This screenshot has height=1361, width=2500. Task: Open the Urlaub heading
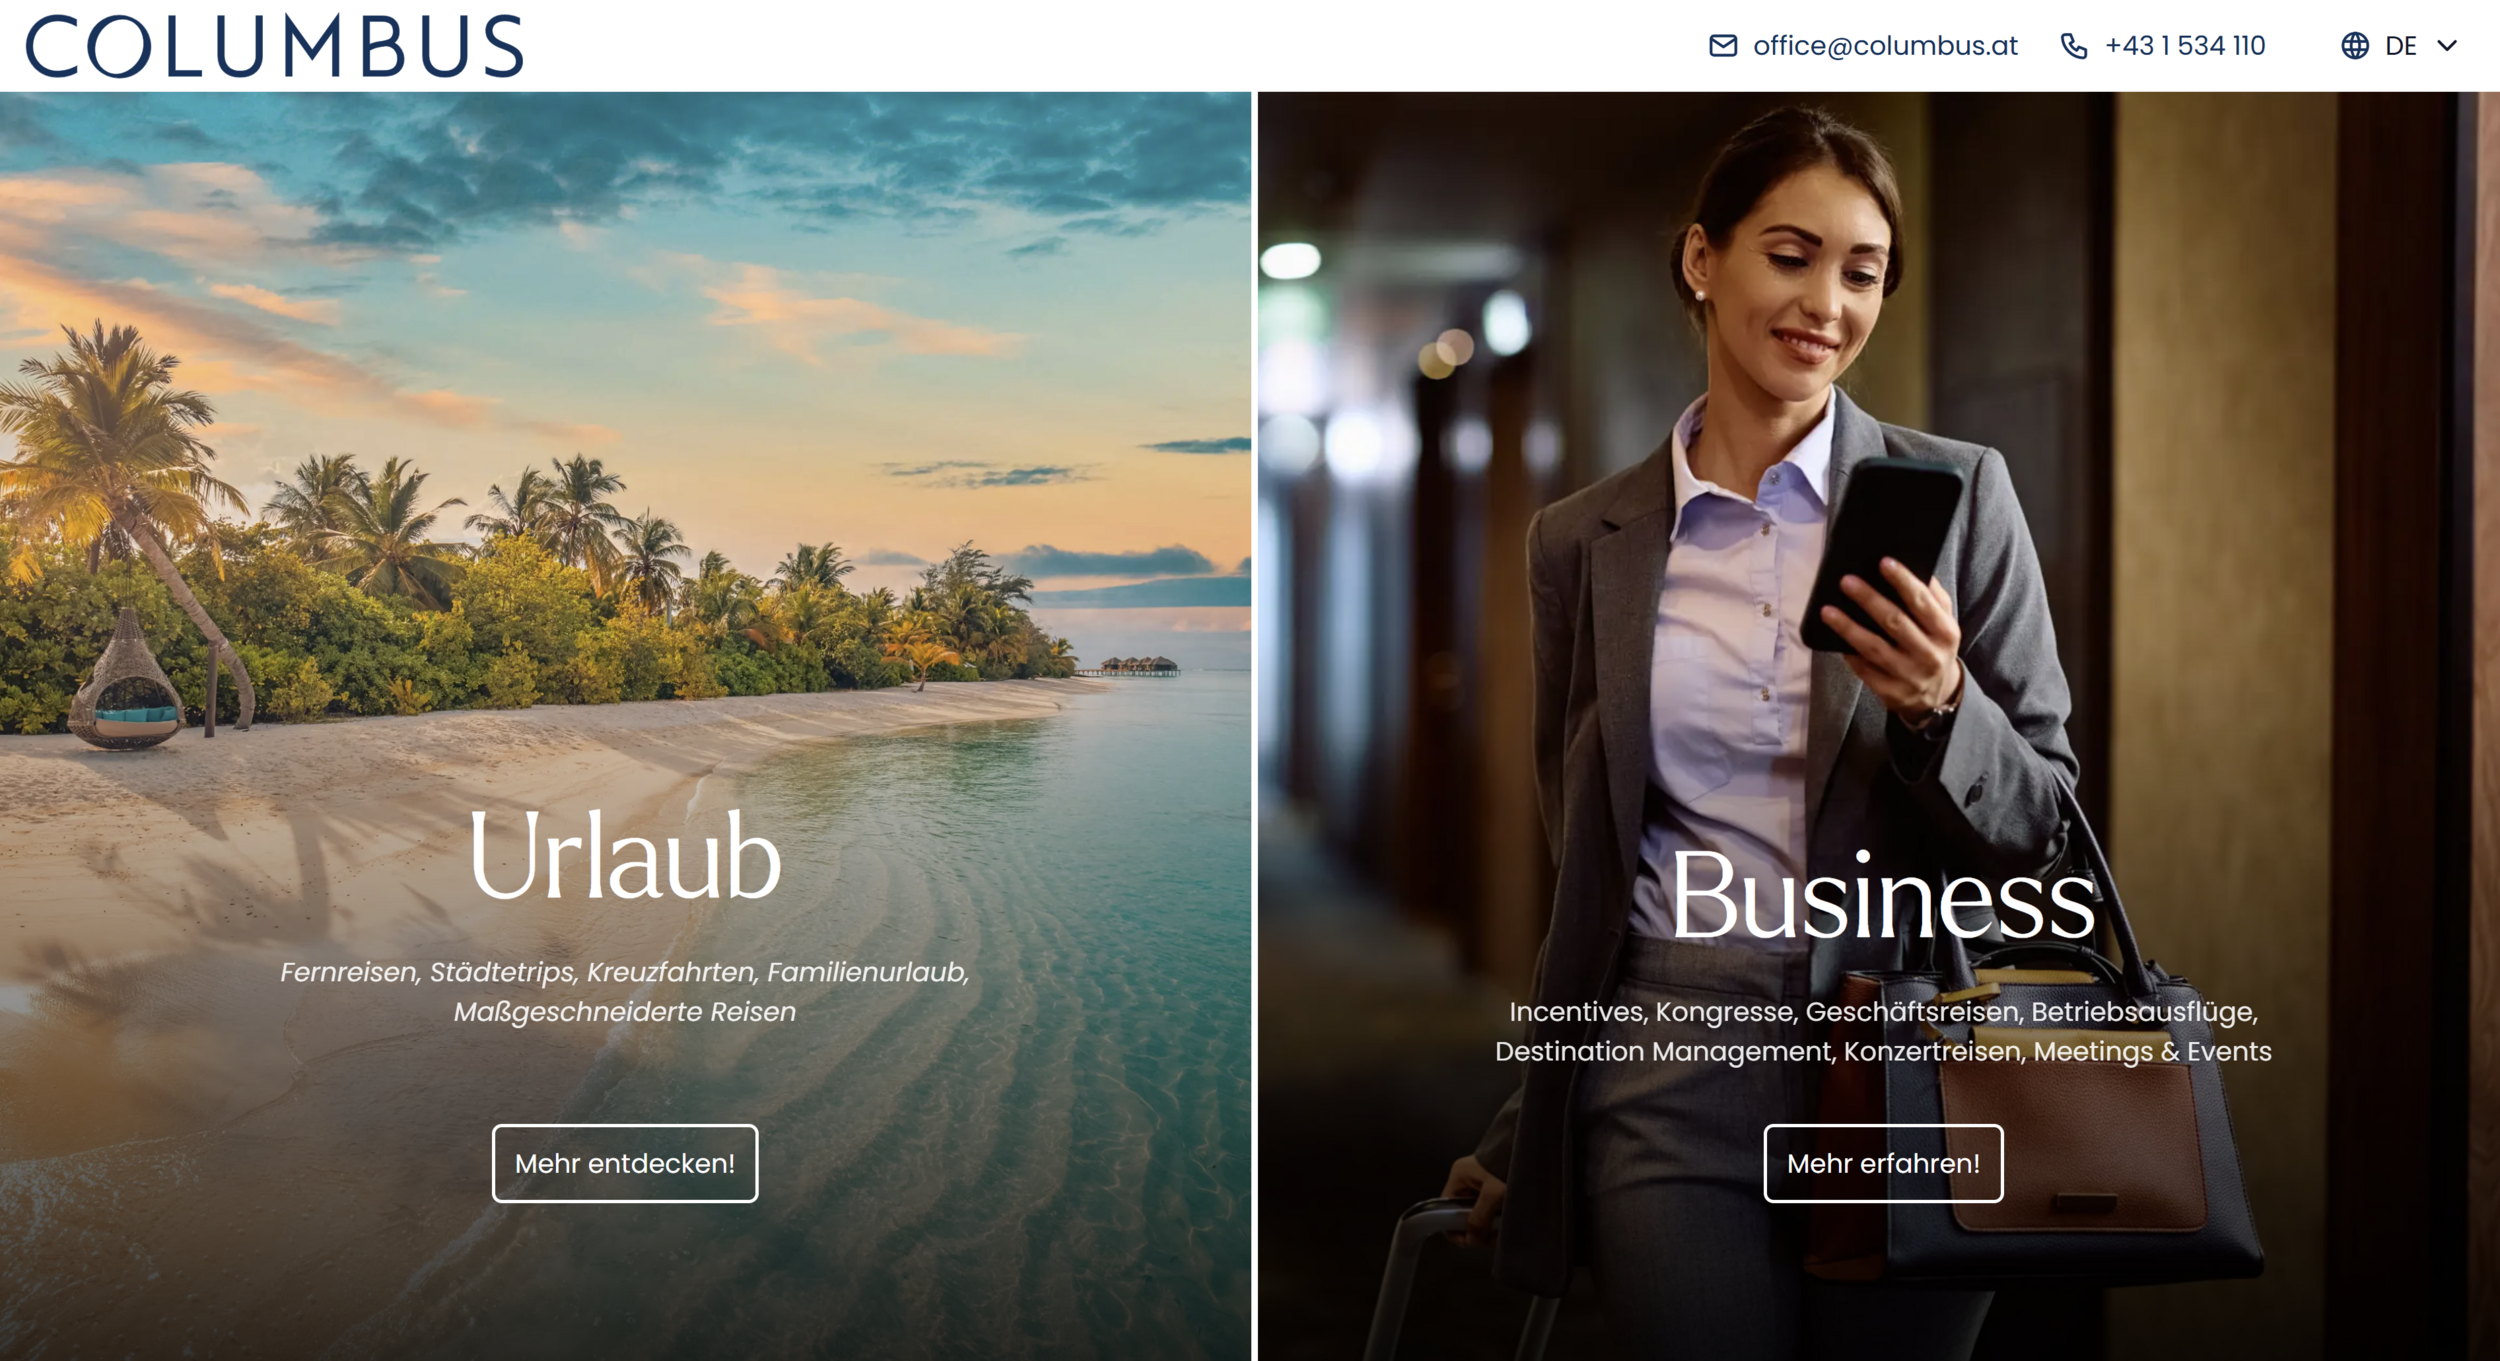pos(625,856)
